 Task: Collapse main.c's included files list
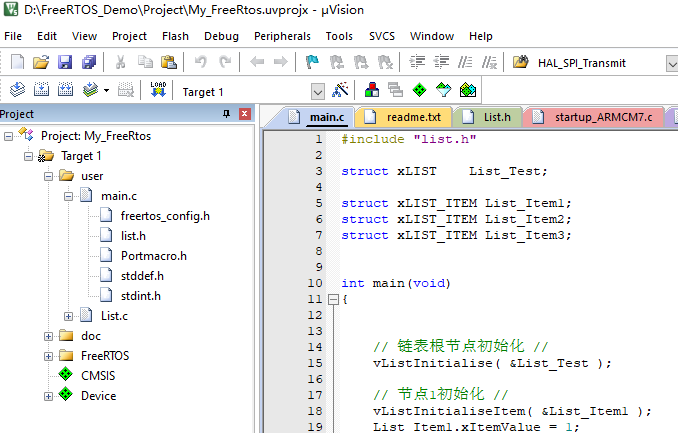(x=68, y=196)
